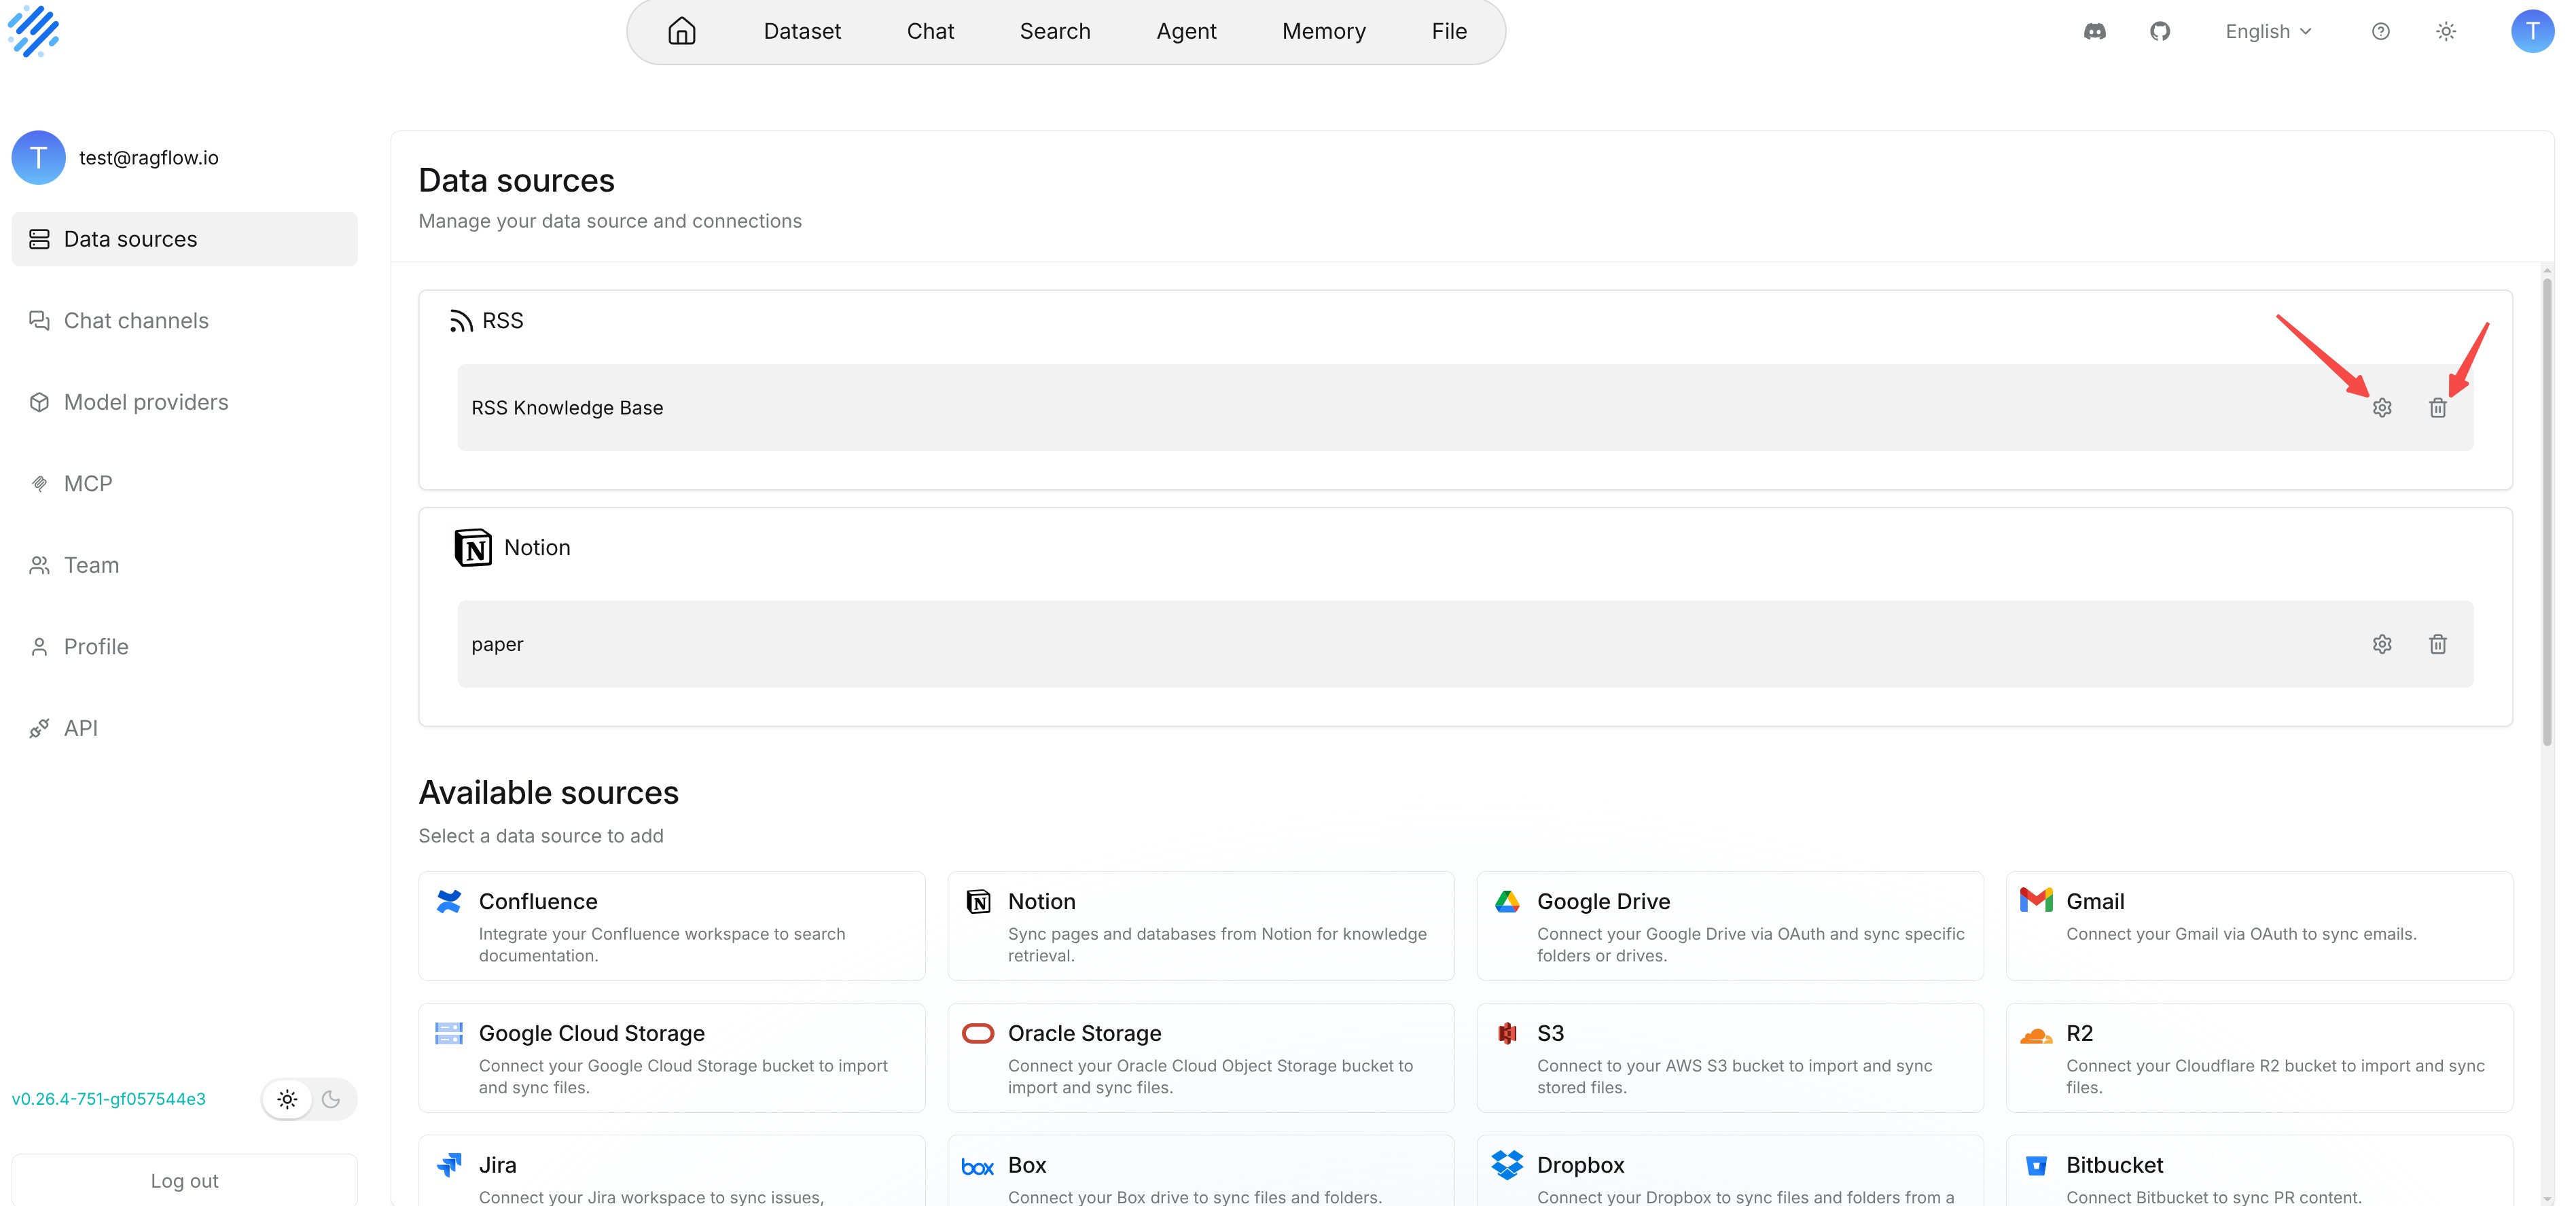Switch to light mode in sidebar

pos(287,1099)
